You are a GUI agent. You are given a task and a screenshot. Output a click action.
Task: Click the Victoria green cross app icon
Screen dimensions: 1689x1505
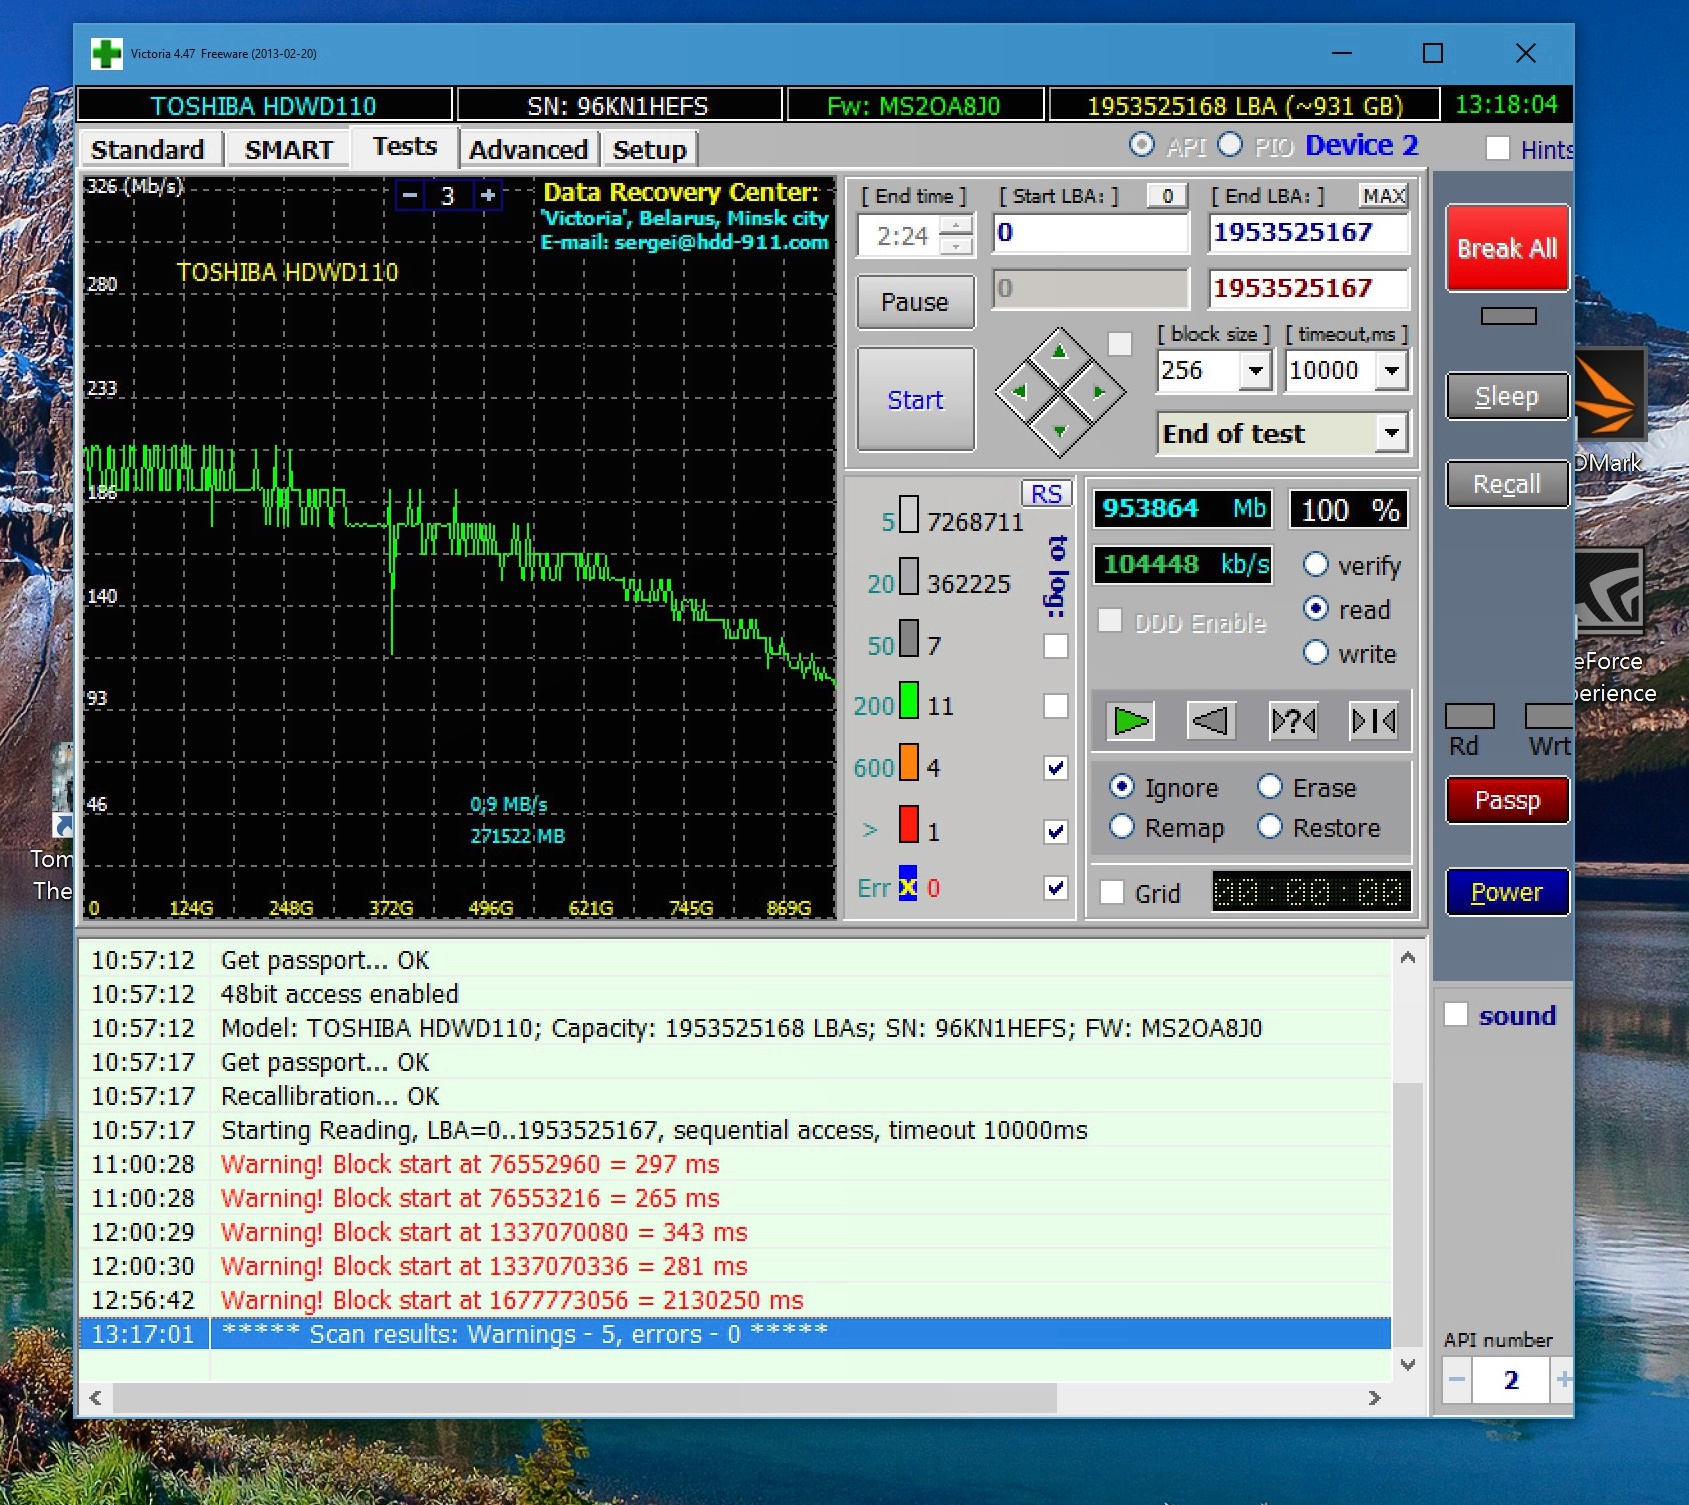pyautogui.click(x=106, y=54)
